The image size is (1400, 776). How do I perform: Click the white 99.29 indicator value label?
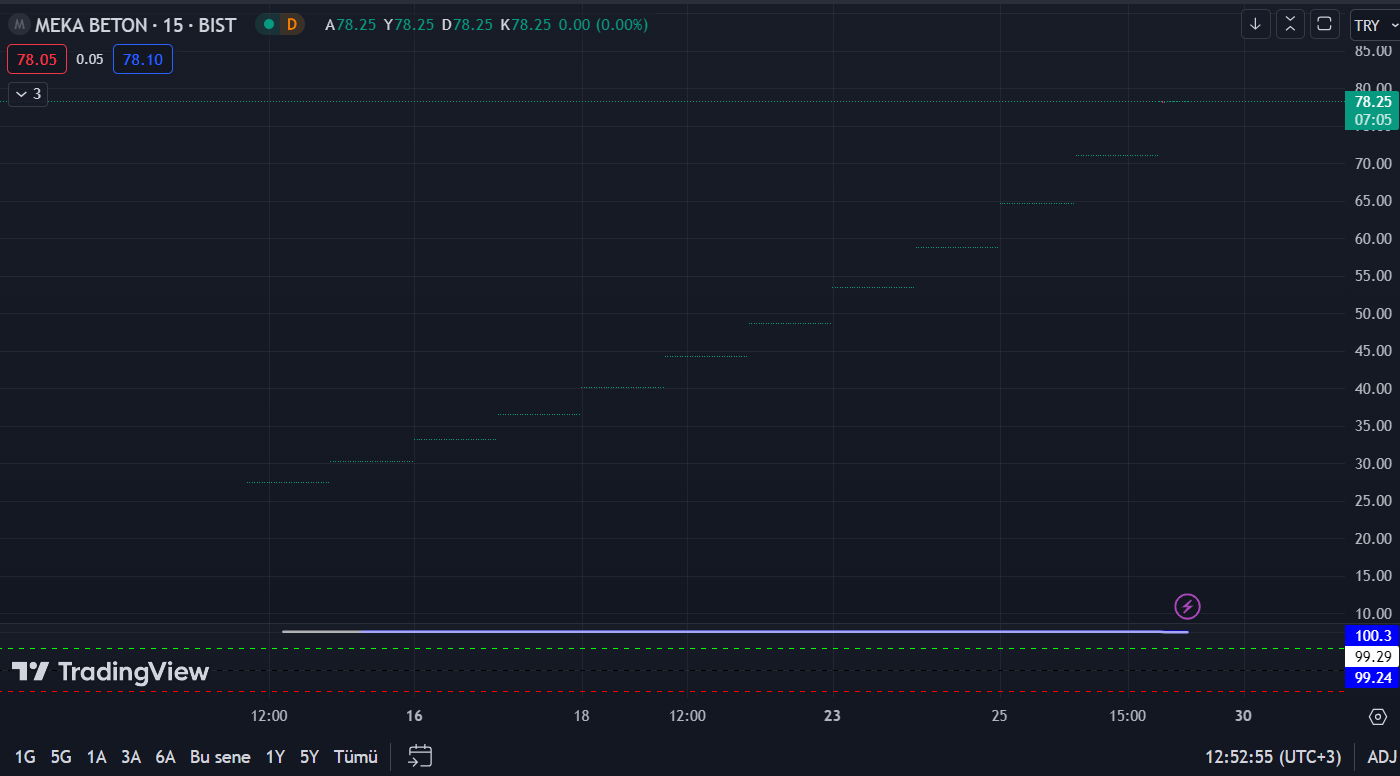click(1372, 657)
